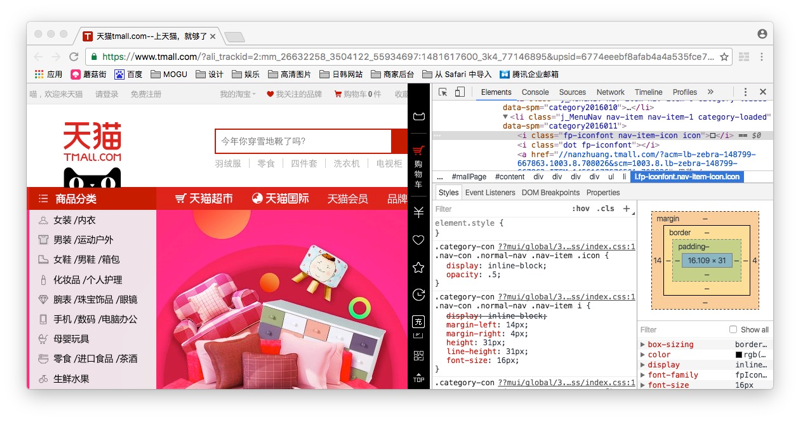
Task: Click the Styles Filter input
Action: click(x=500, y=209)
